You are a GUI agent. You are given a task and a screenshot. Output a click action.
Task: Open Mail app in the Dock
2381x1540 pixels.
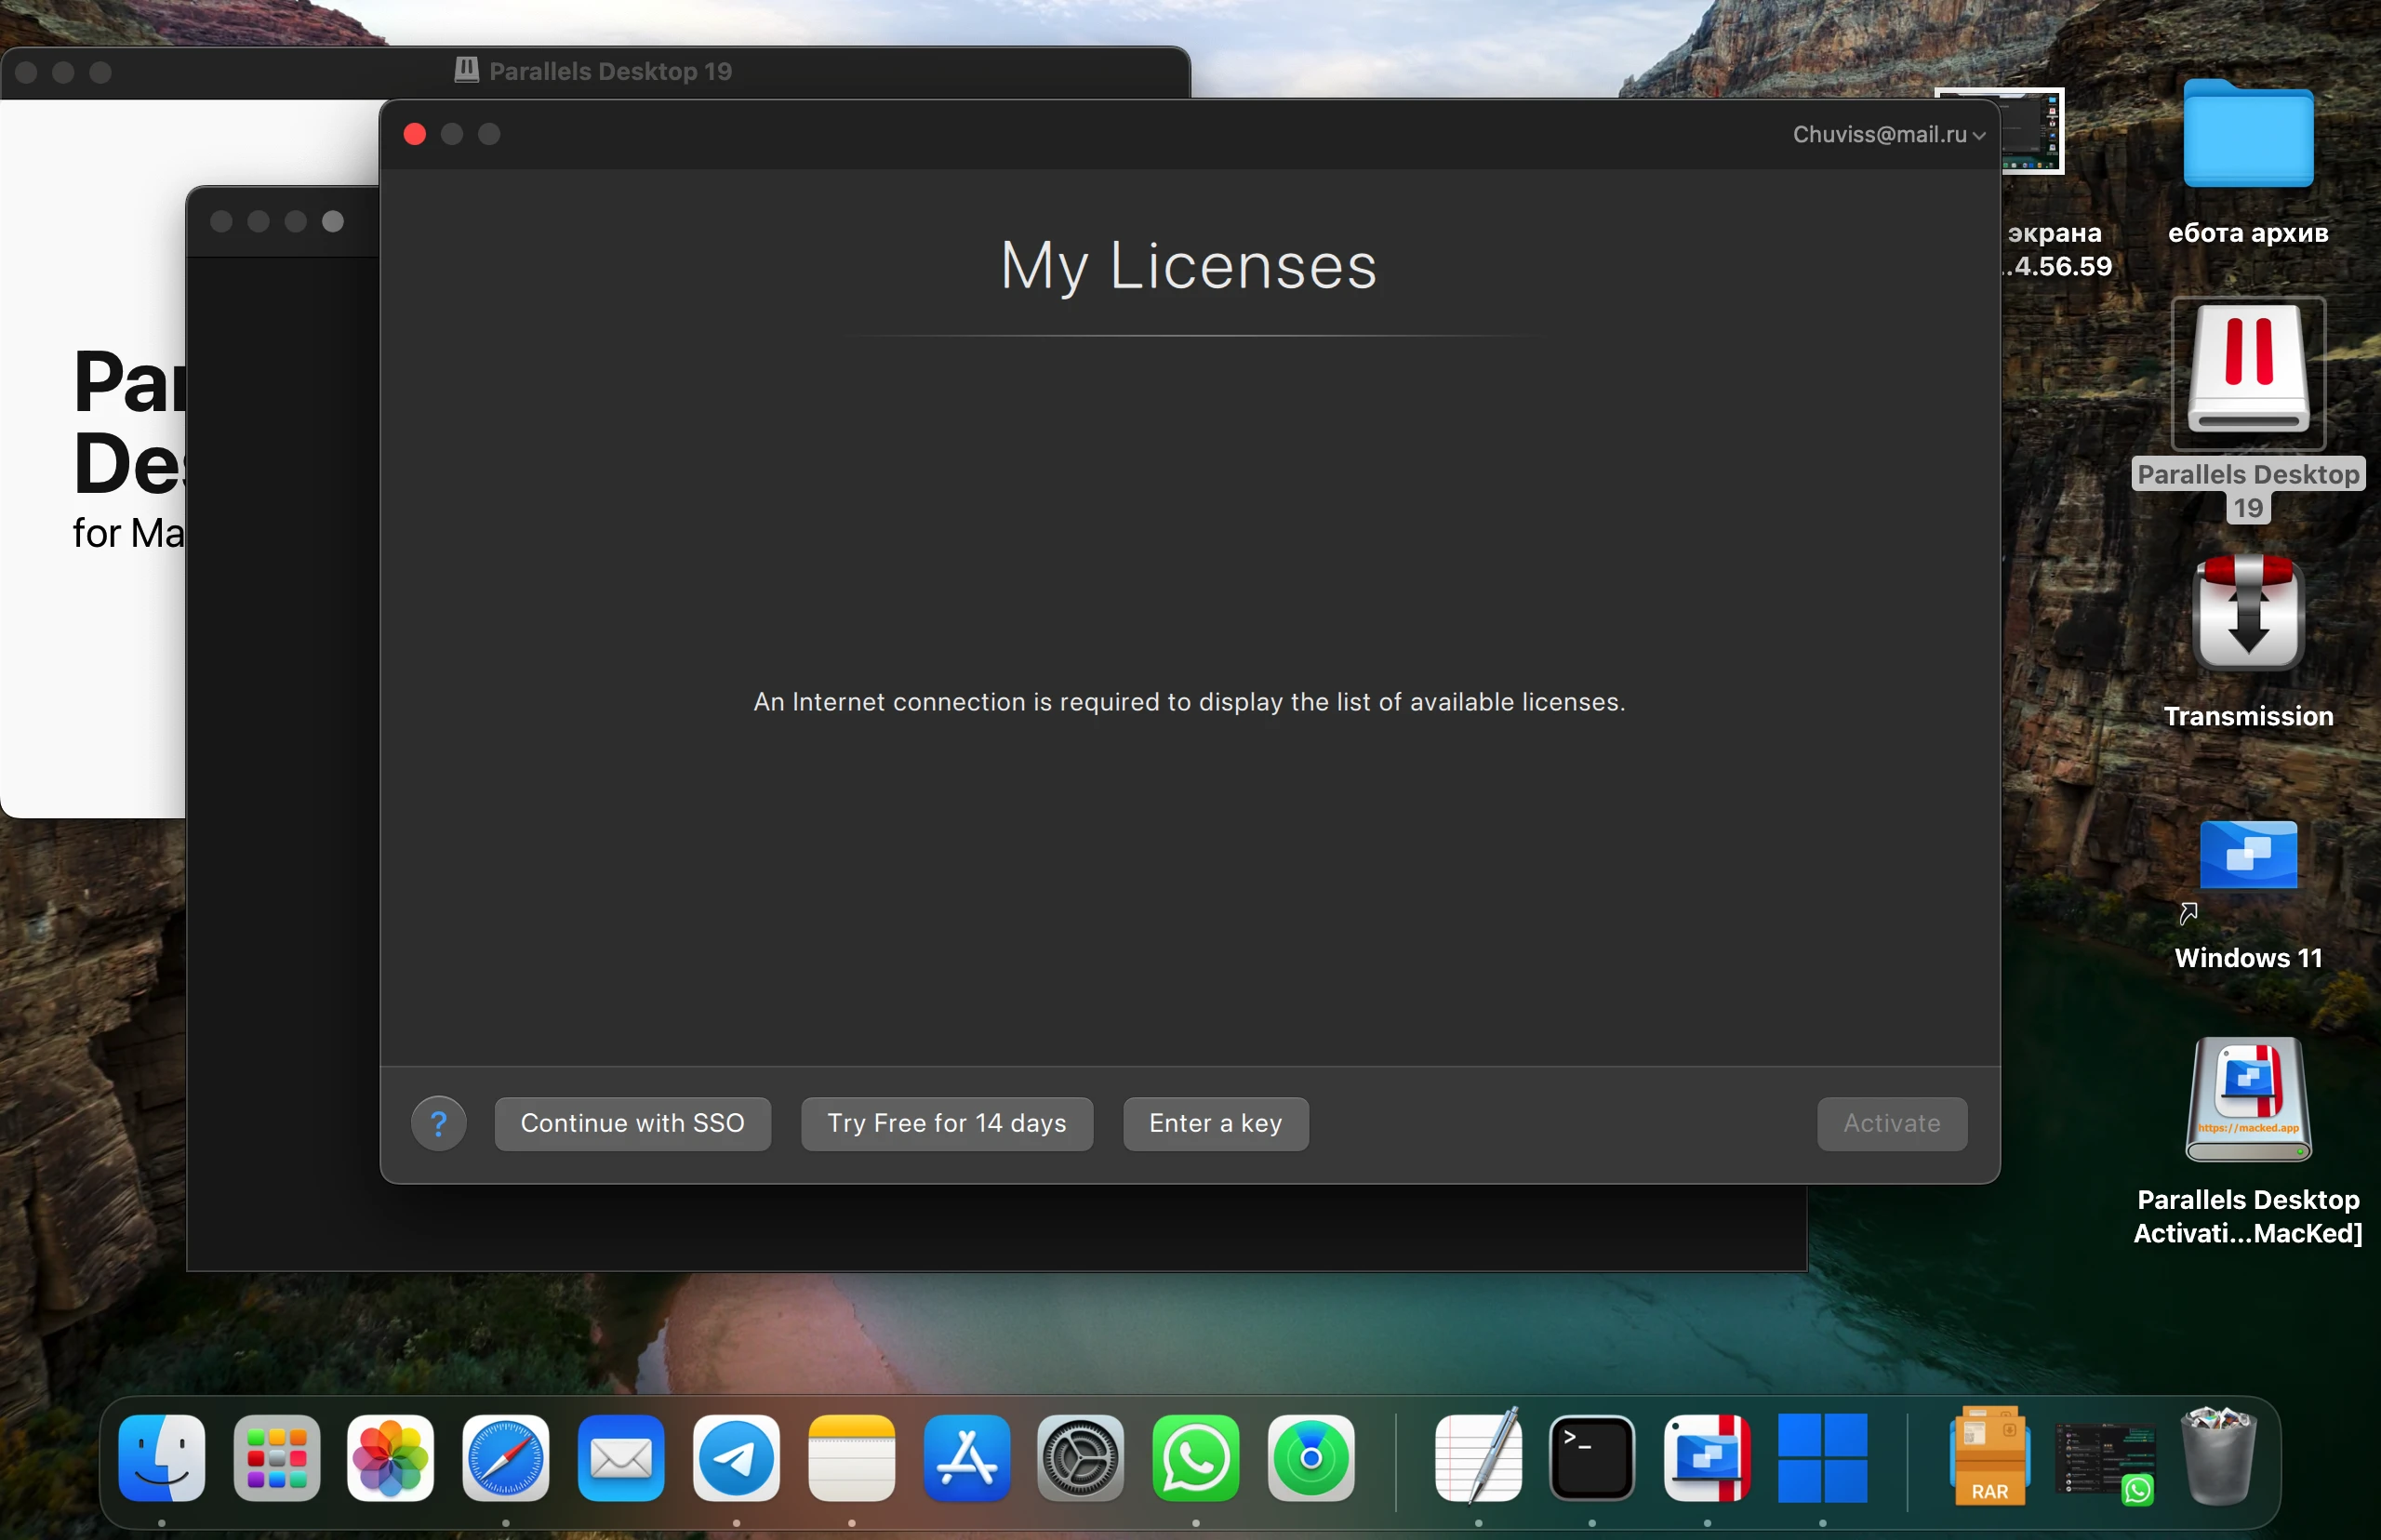point(621,1457)
